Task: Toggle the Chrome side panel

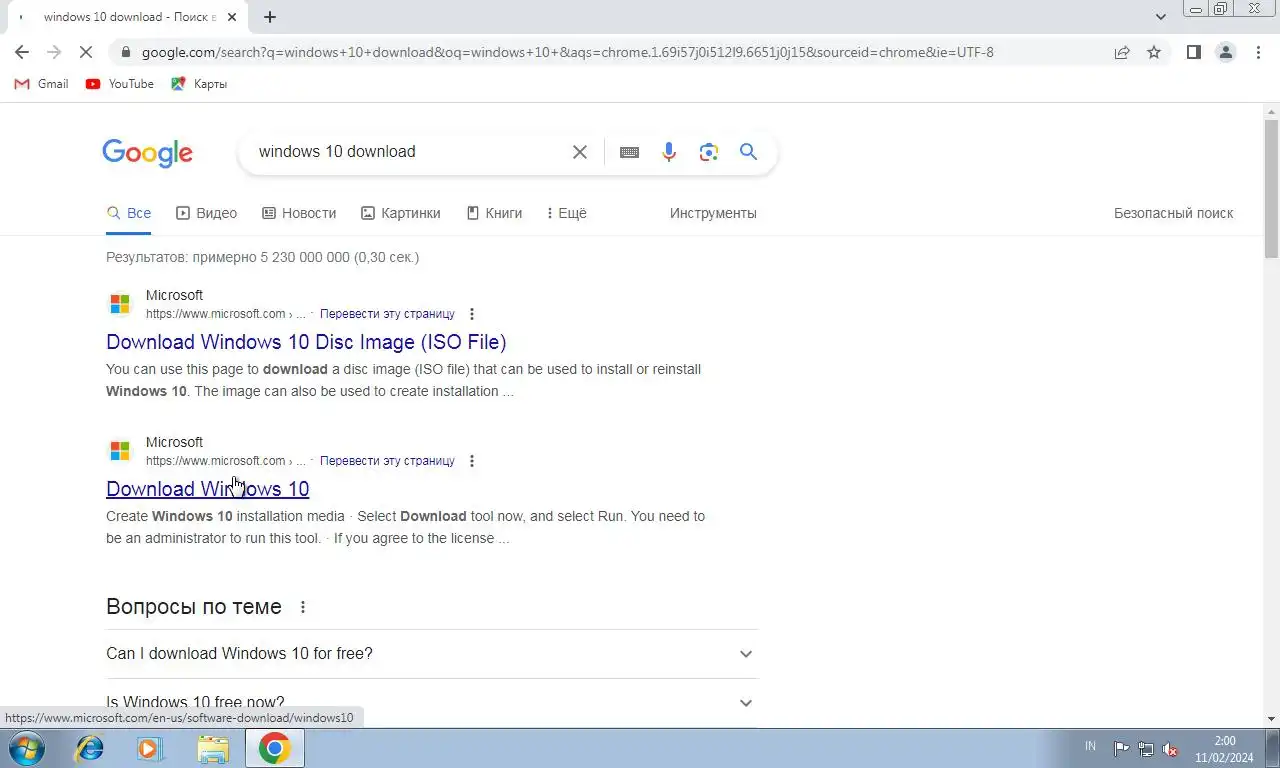Action: [x=1193, y=52]
